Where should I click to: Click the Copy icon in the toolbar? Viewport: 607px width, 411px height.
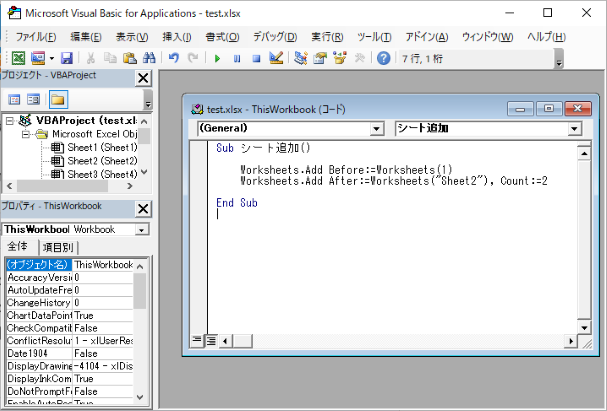click(110, 58)
